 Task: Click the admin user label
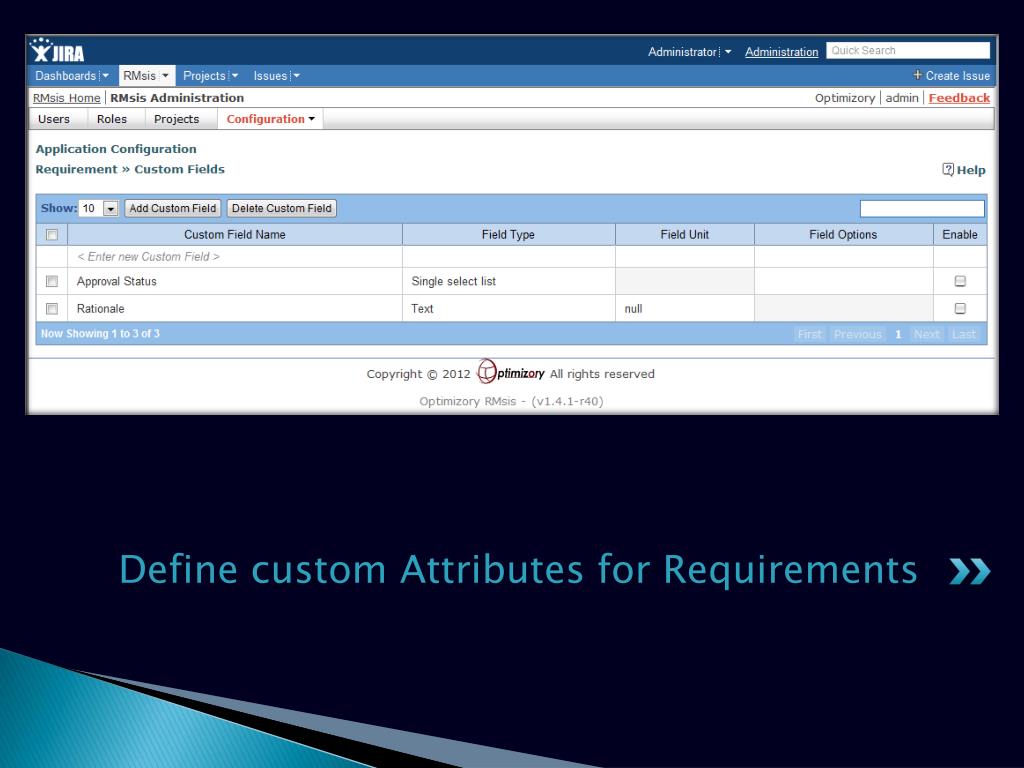902,98
